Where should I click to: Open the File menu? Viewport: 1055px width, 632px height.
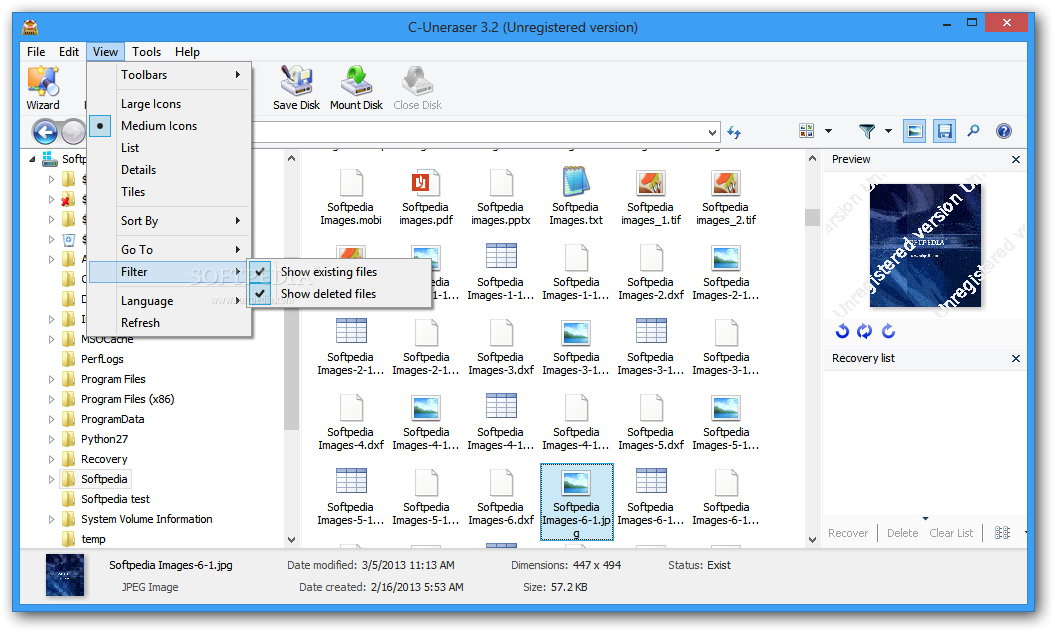pos(36,52)
